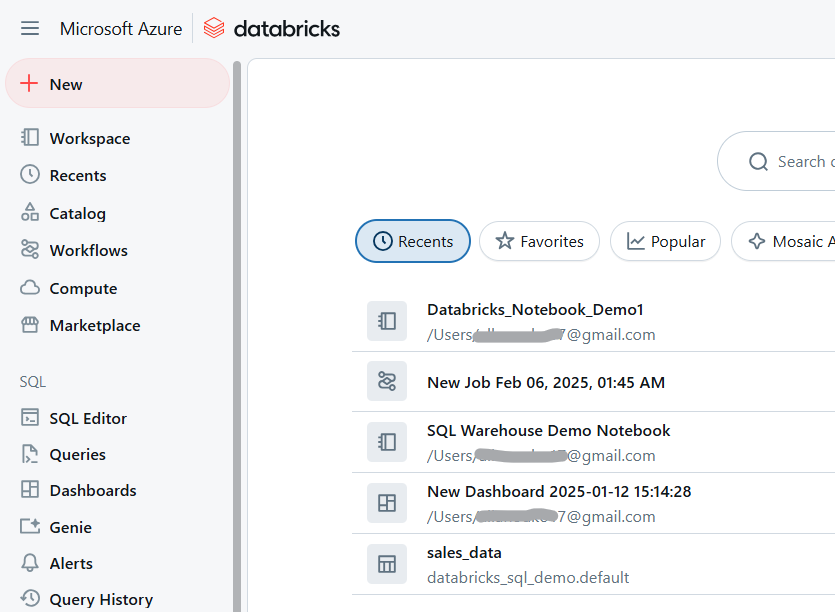Click the Mosaic AI sparkle icon
Screen dimensions: 835x612
757,241
